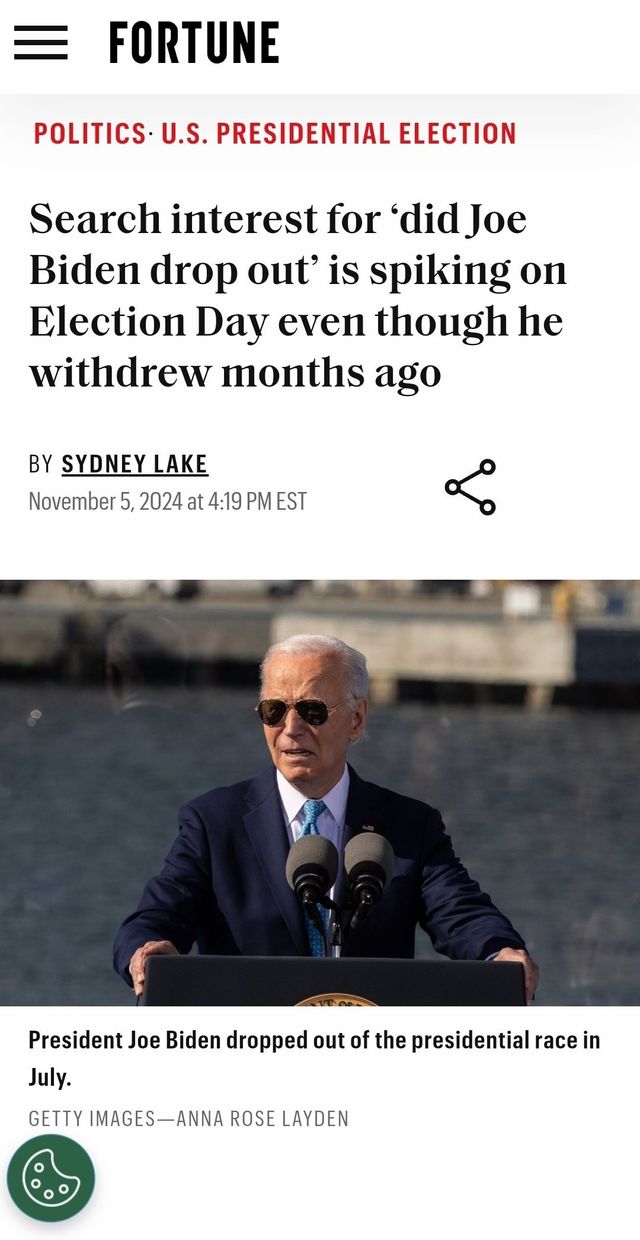This screenshot has height=1240, width=640.
Task: Open the hamburger navigation menu
Action: (x=40, y=43)
